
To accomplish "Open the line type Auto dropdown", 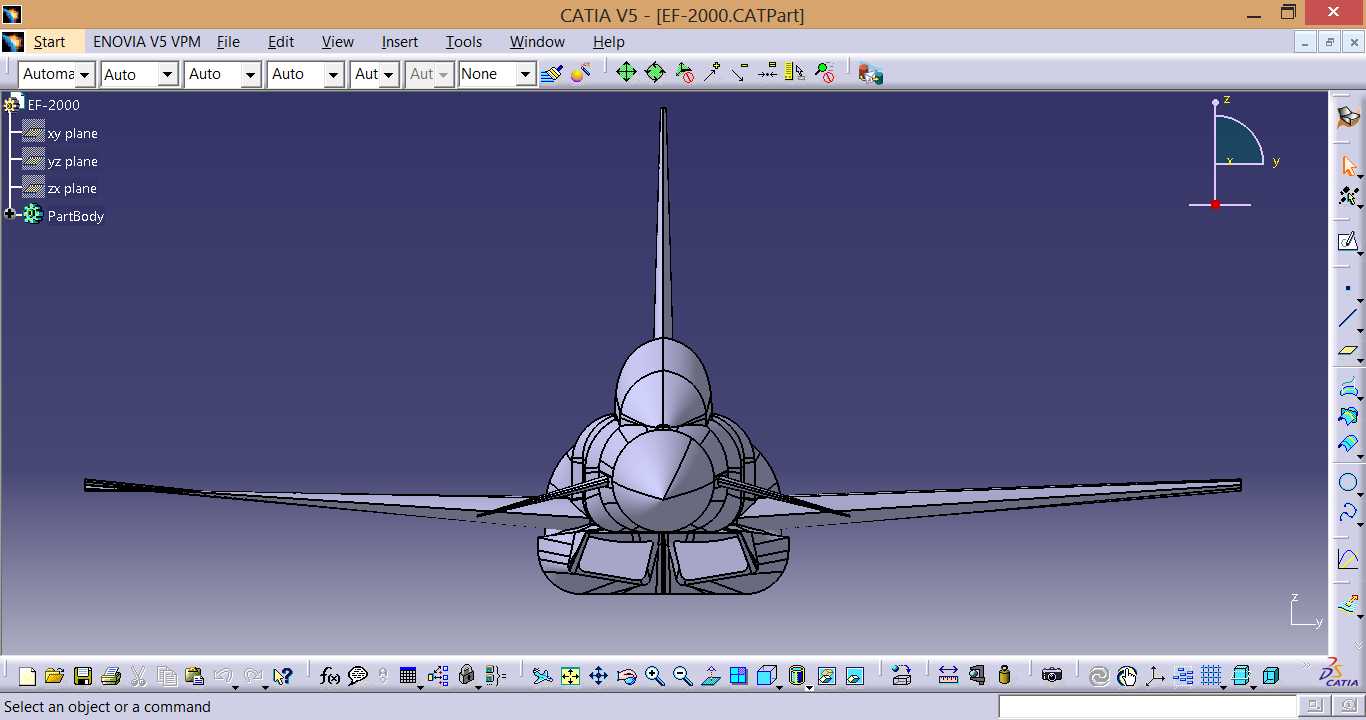I will click(x=334, y=74).
